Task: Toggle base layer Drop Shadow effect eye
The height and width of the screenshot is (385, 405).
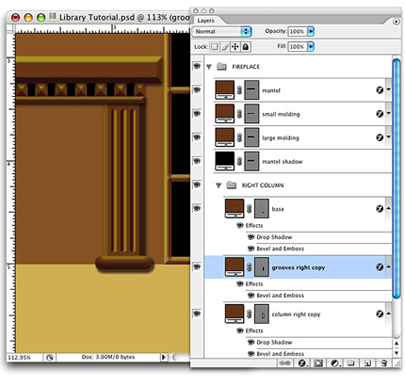Action: 251,237
